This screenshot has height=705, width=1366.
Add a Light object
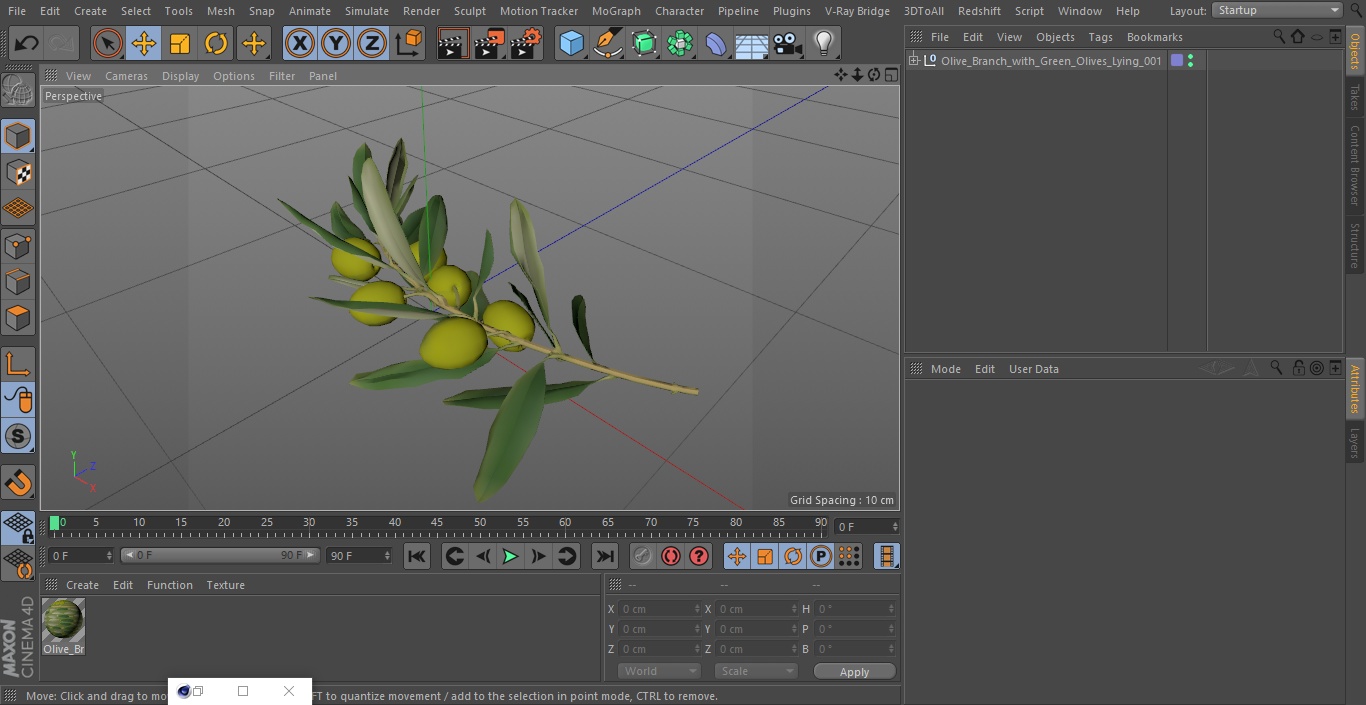(823, 44)
